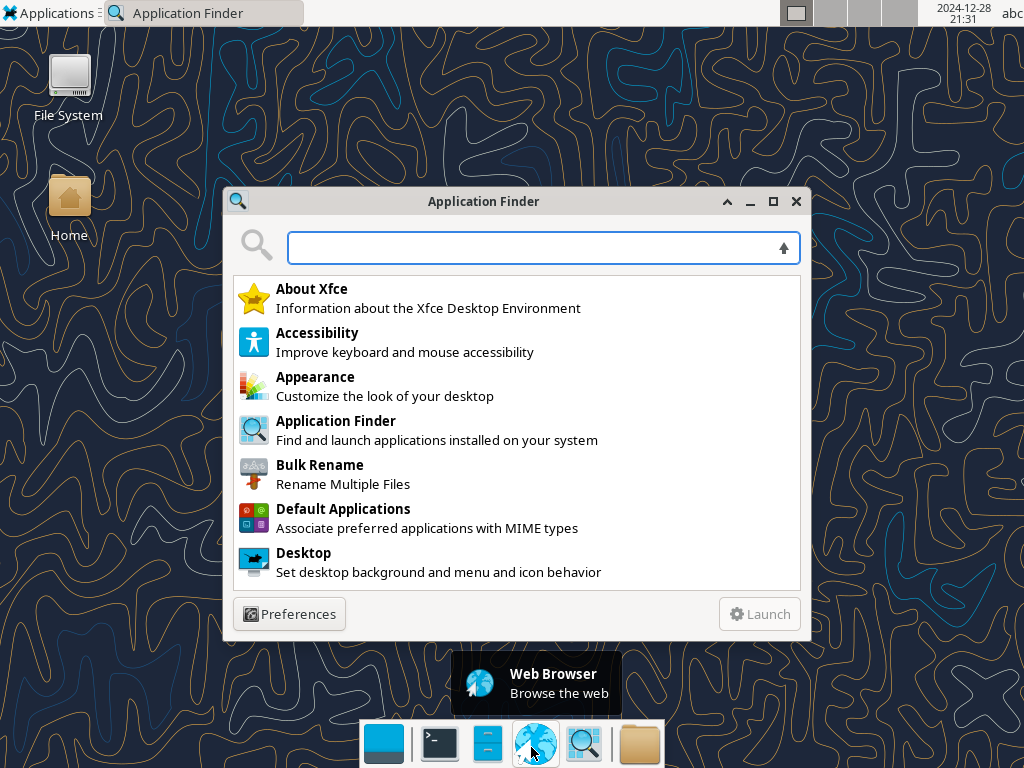Switch to the third workspace in the pager
The width and height of the screenshot is (1024, 768).
[865, 13]
